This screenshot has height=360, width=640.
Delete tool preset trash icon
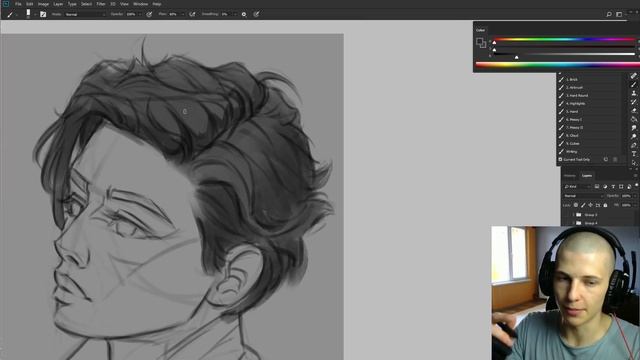tap(615, 160)
